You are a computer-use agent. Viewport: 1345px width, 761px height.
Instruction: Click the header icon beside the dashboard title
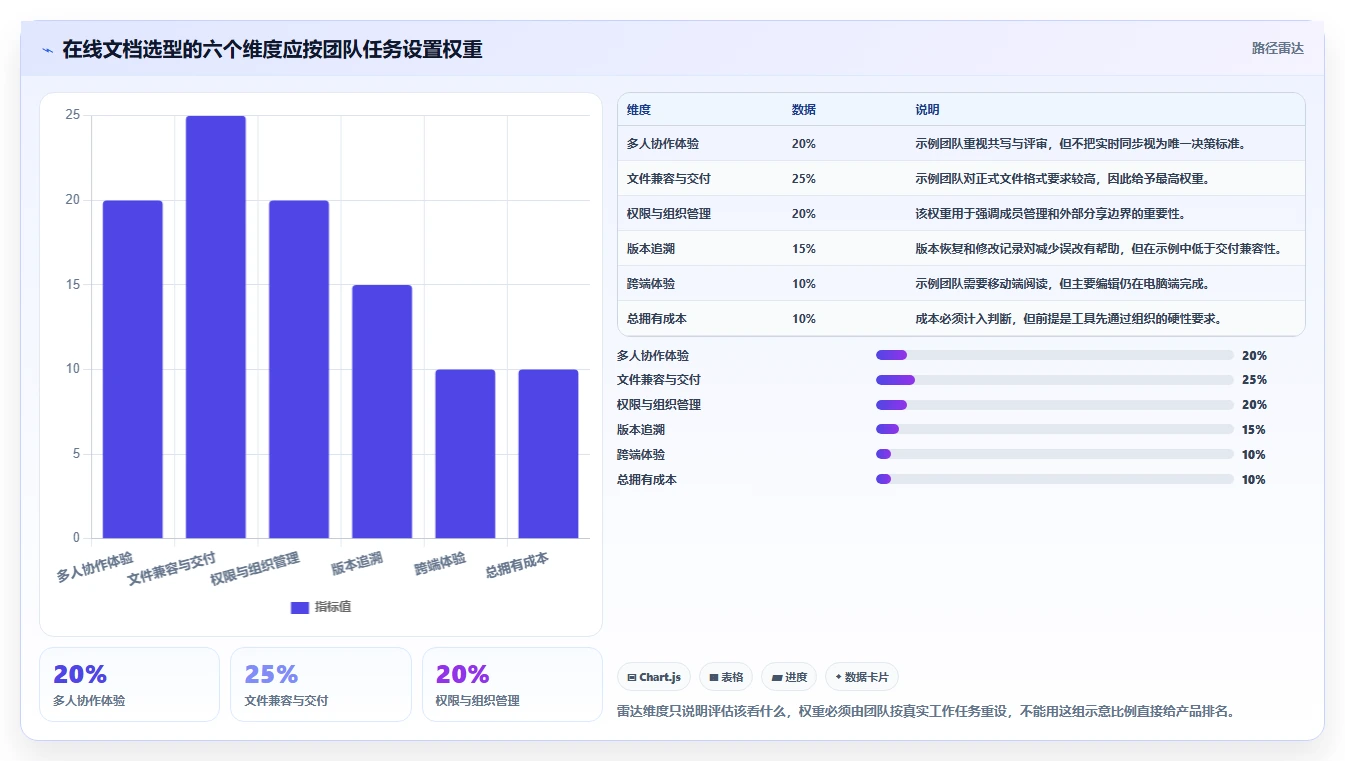[47, 50]
